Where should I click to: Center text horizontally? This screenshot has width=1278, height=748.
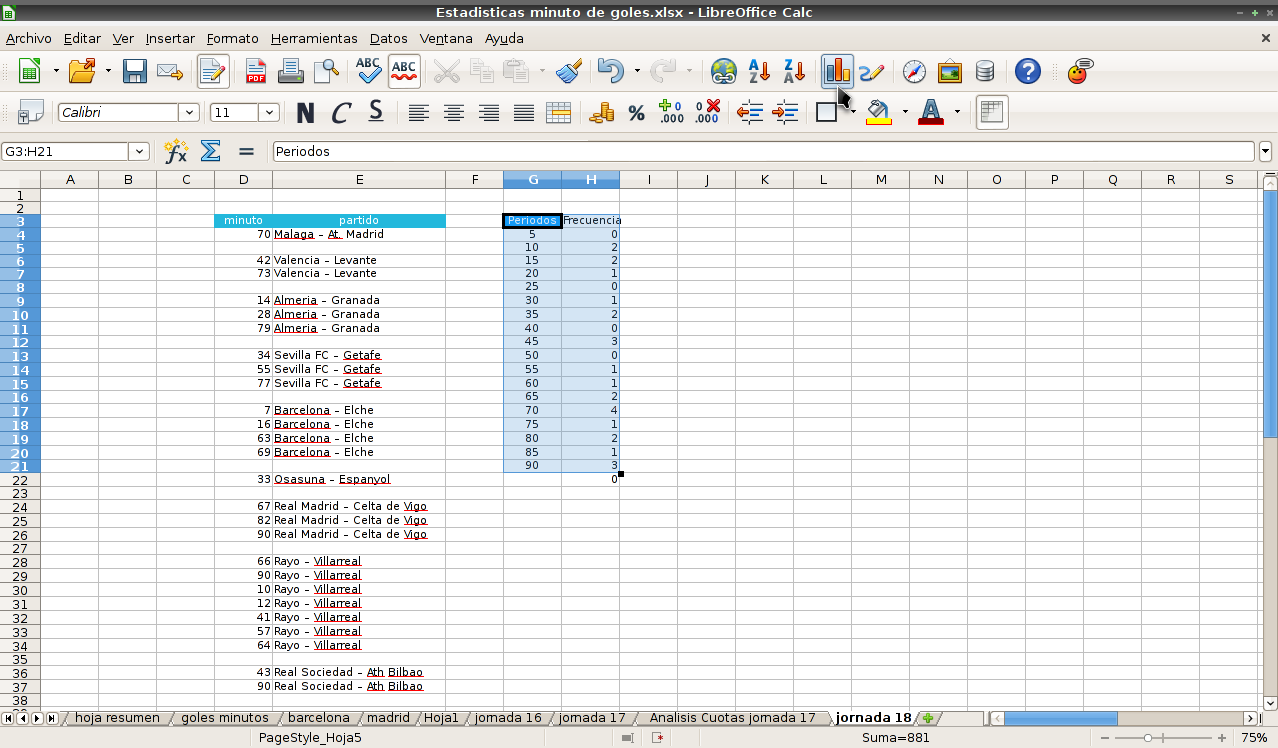click(x=454, y=113)
